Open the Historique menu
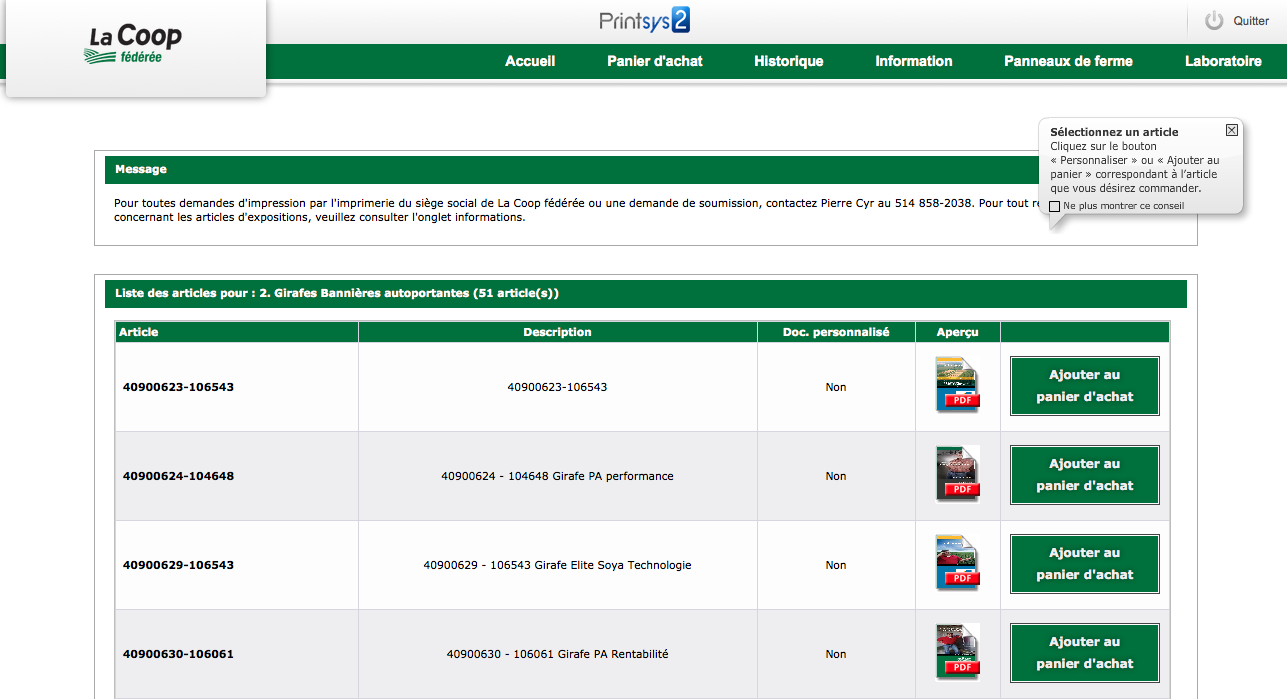Screen dimensions: 1287x699 point(789,61)
